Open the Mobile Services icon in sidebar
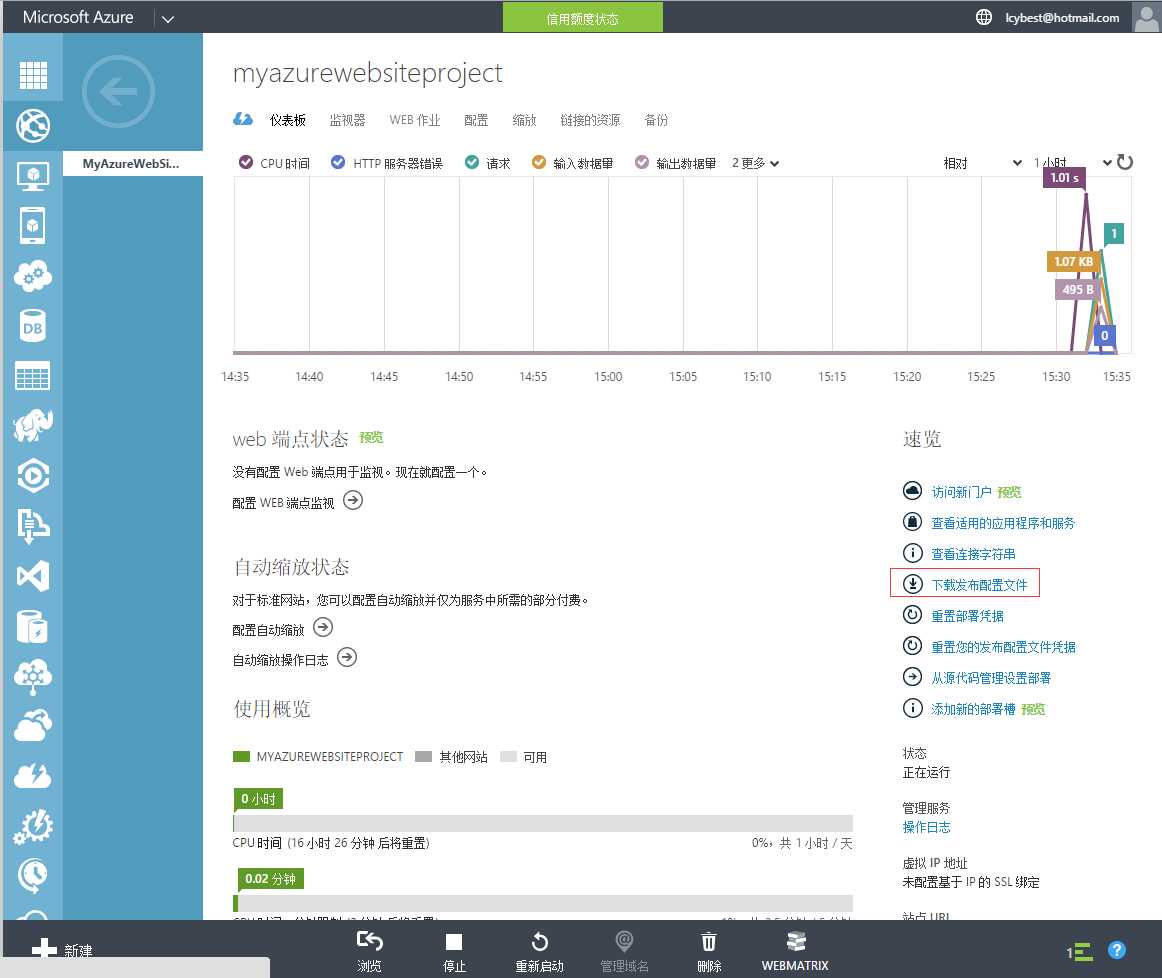1162x978 pixels. pyautogui.click(x=33, y=226)
